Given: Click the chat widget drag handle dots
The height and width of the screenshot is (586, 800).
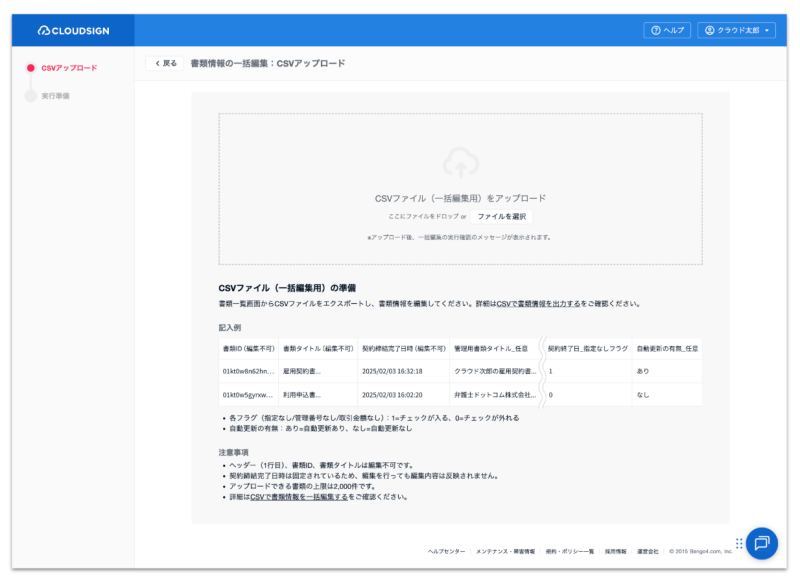Looking at the screenshot, I should pyautogui.click(x=739, y=543).
